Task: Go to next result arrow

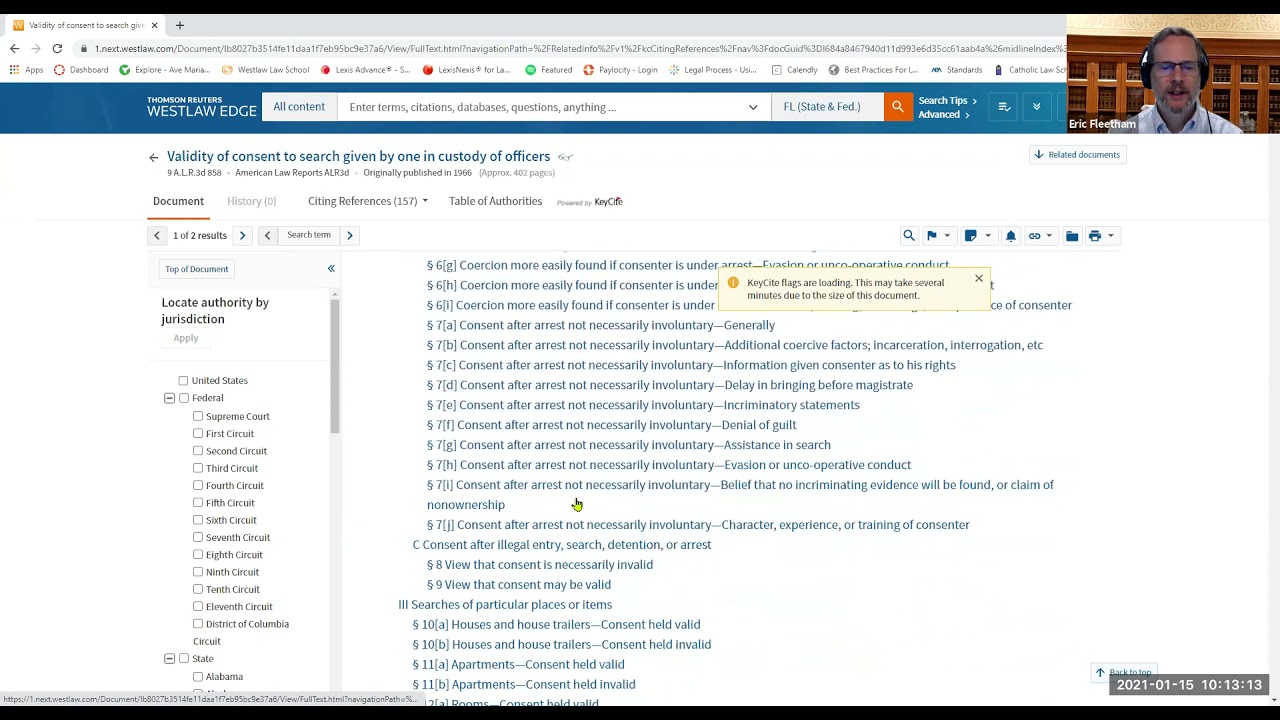Action: pos(242,235)
